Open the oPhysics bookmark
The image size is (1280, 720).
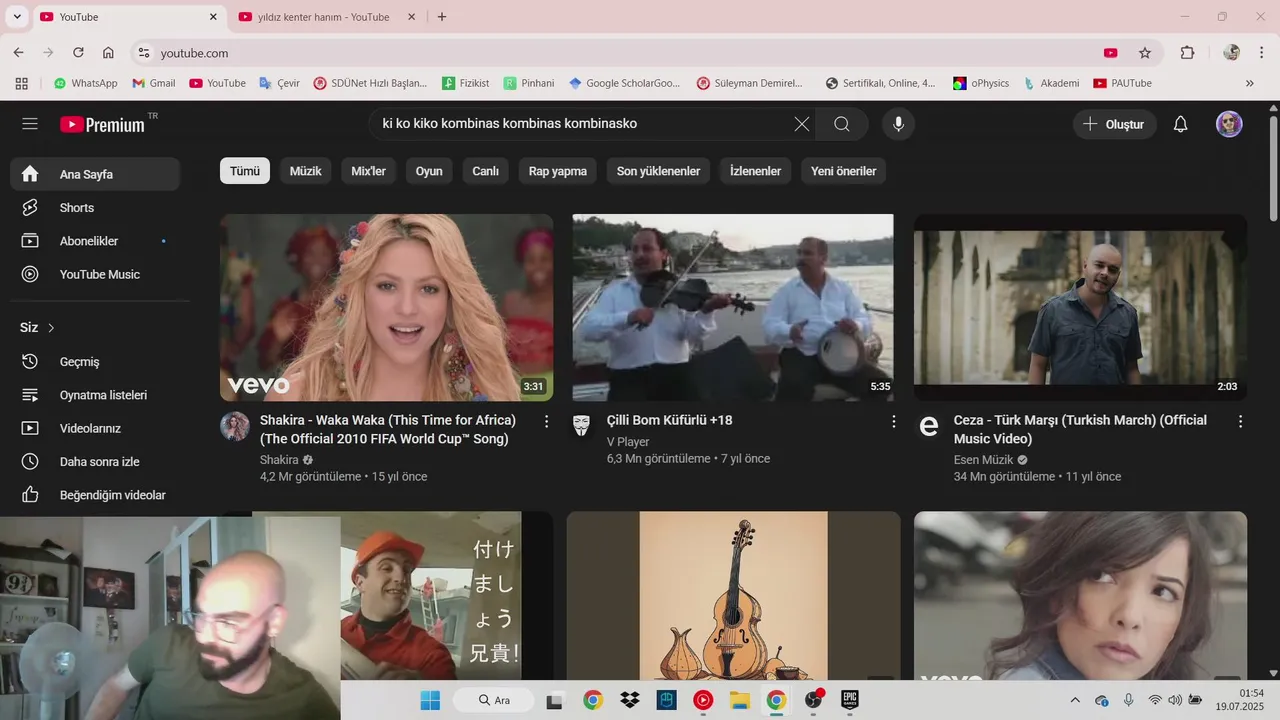[981, 83]
